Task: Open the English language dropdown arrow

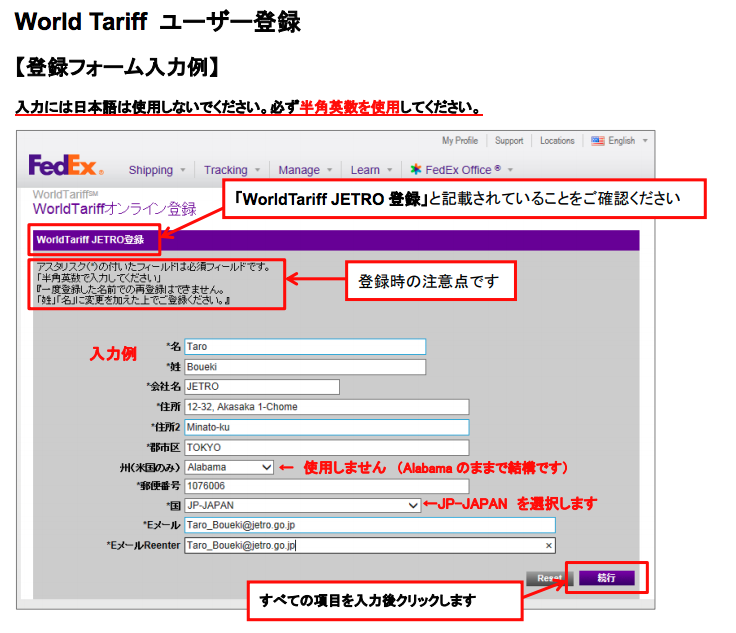Action: point(645,141)
